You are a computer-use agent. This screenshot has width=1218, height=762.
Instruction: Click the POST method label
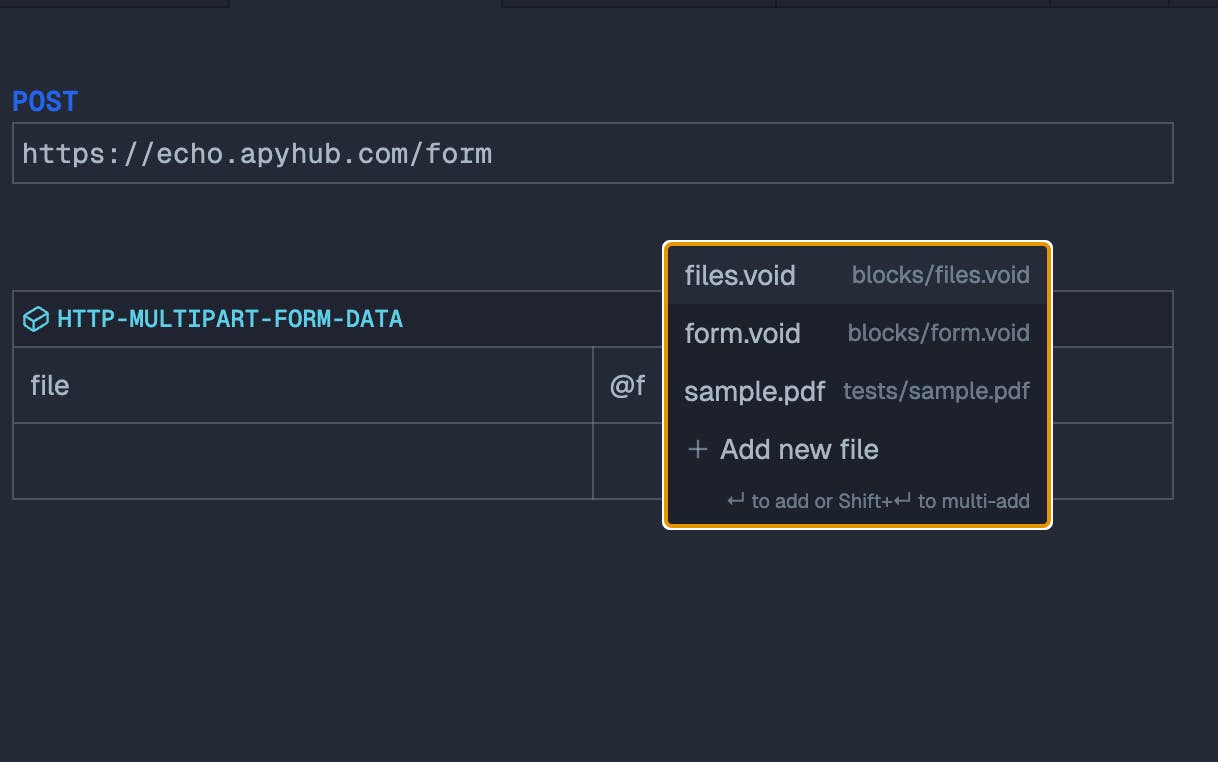pos(45,101)
